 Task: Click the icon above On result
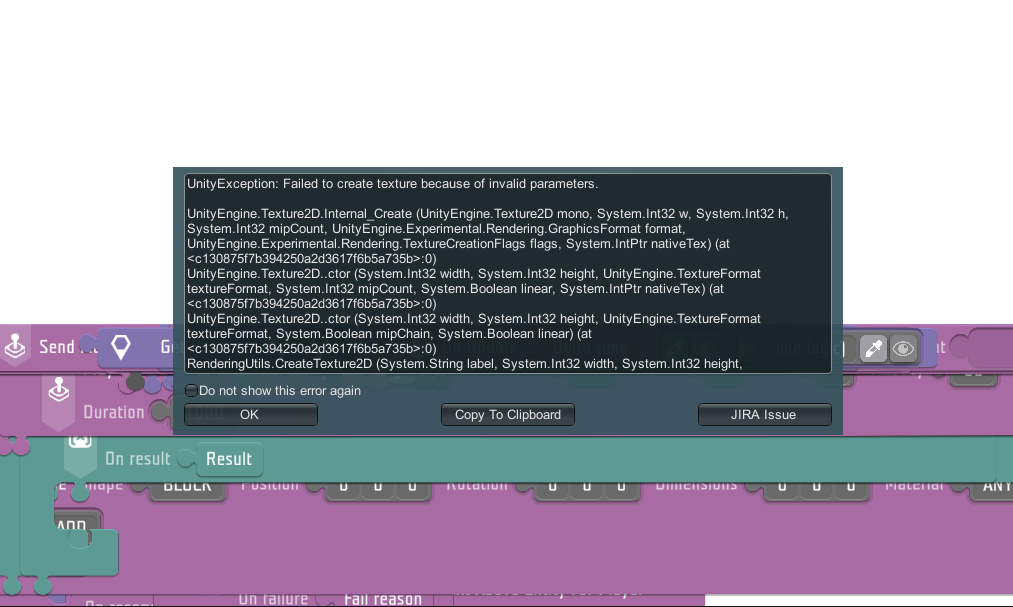click(80, 442)
